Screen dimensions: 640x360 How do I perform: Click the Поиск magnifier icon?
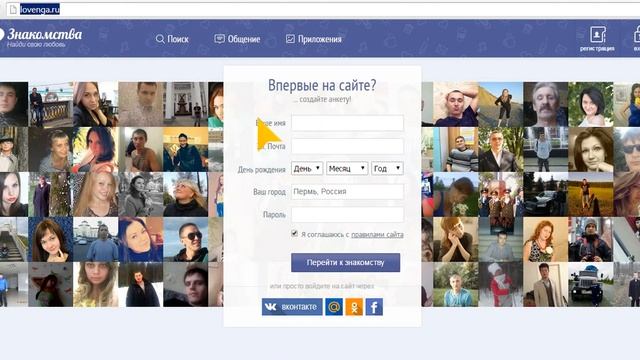160,39
